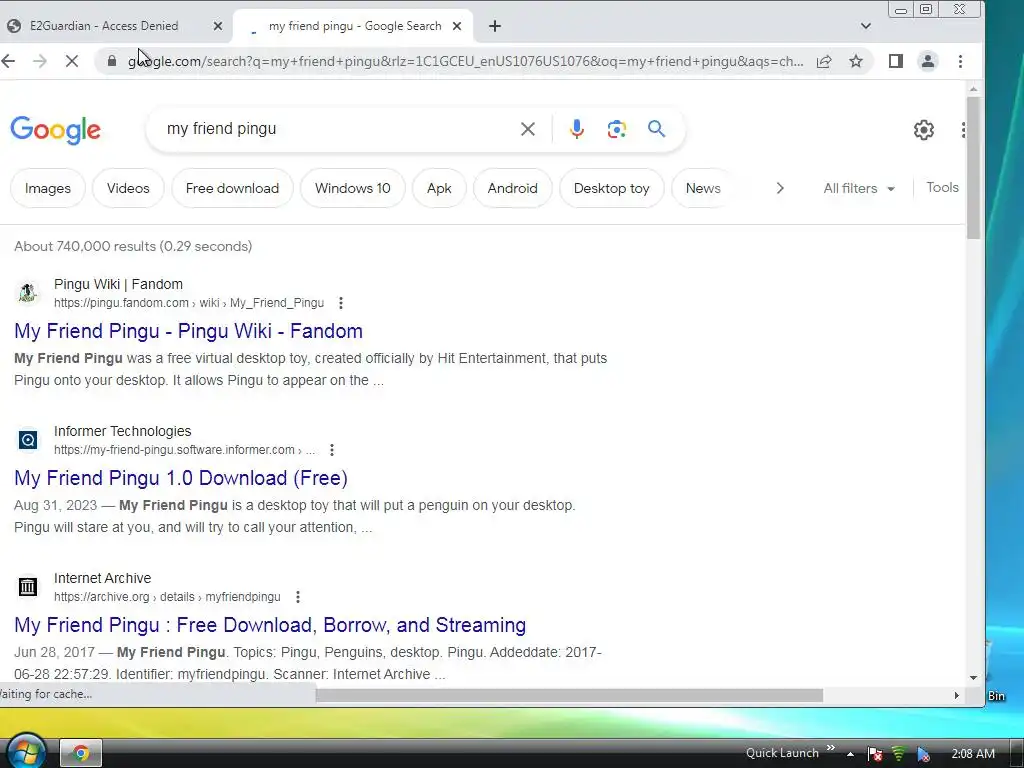Image resolution: width=1024 pixels, height=768 pixels.
Task: Select the my friend pingu Google Search tab
Action: click(355, 26)
